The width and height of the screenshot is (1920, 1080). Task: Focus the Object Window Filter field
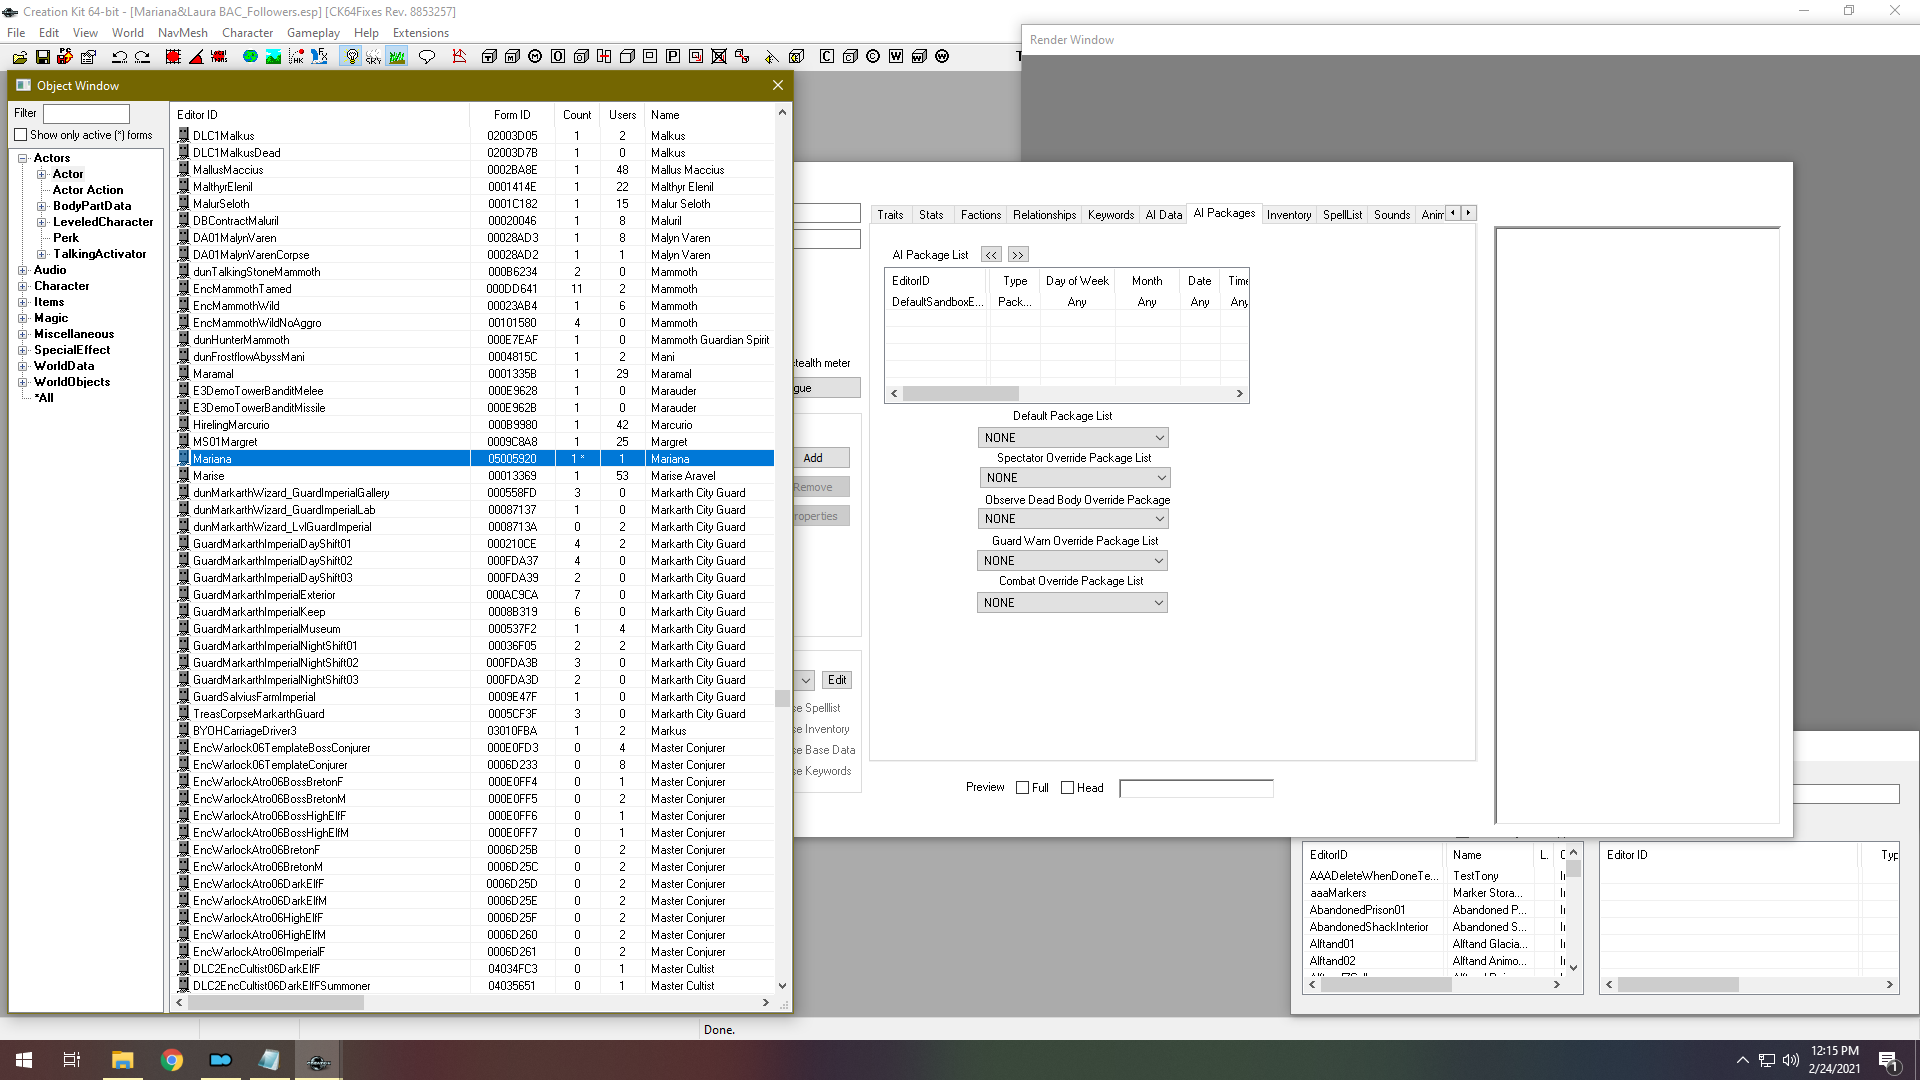pos(86,114)
